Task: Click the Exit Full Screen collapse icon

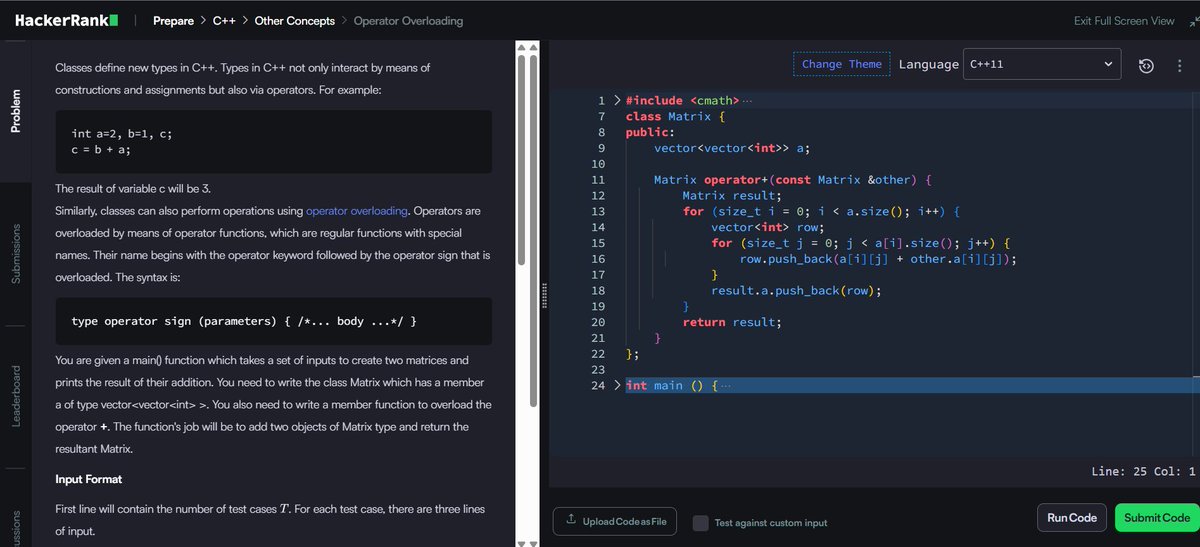Action: click(1193, 20)
